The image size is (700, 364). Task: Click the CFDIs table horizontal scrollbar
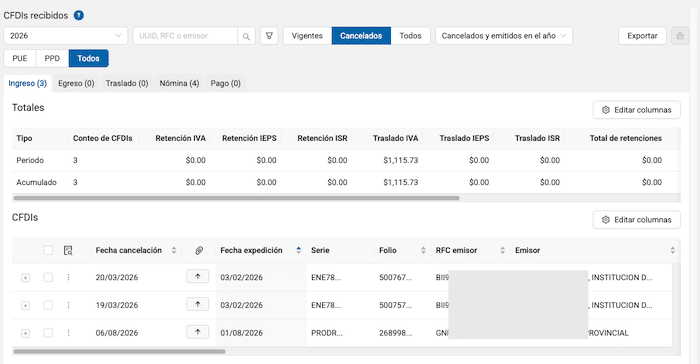pos(120,351)
